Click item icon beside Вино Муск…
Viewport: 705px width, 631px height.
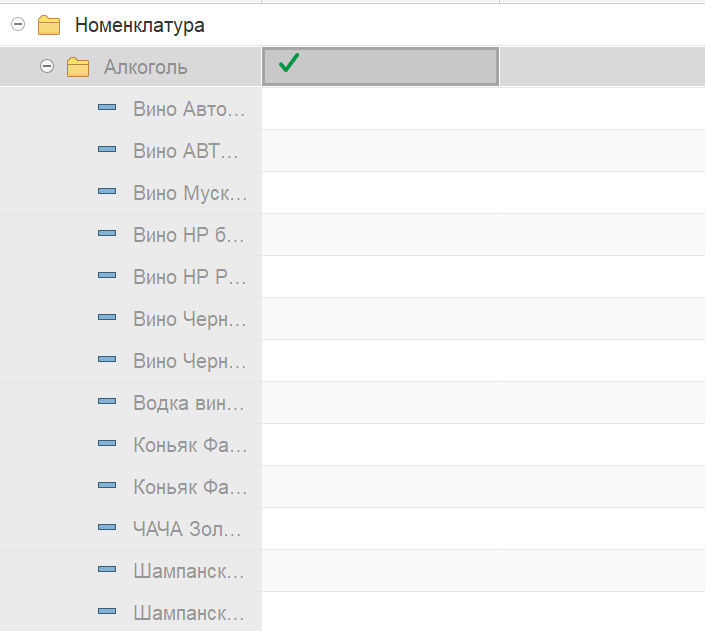click(107, 191)
